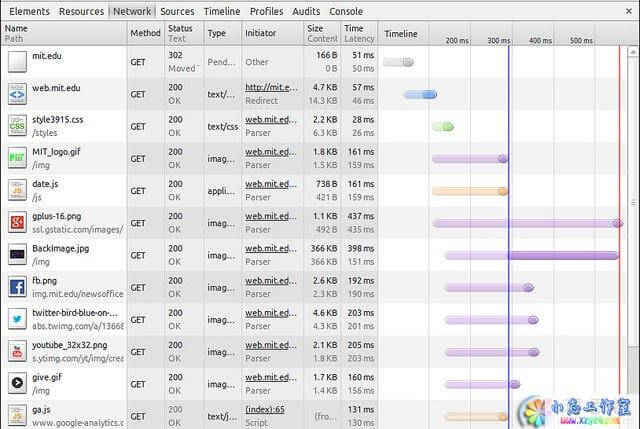The width and height of the screenshot is (640, 429).
Task: Click the mit.edu gray timeline bar
Action: pyautogui.click(x=398, y=62)
